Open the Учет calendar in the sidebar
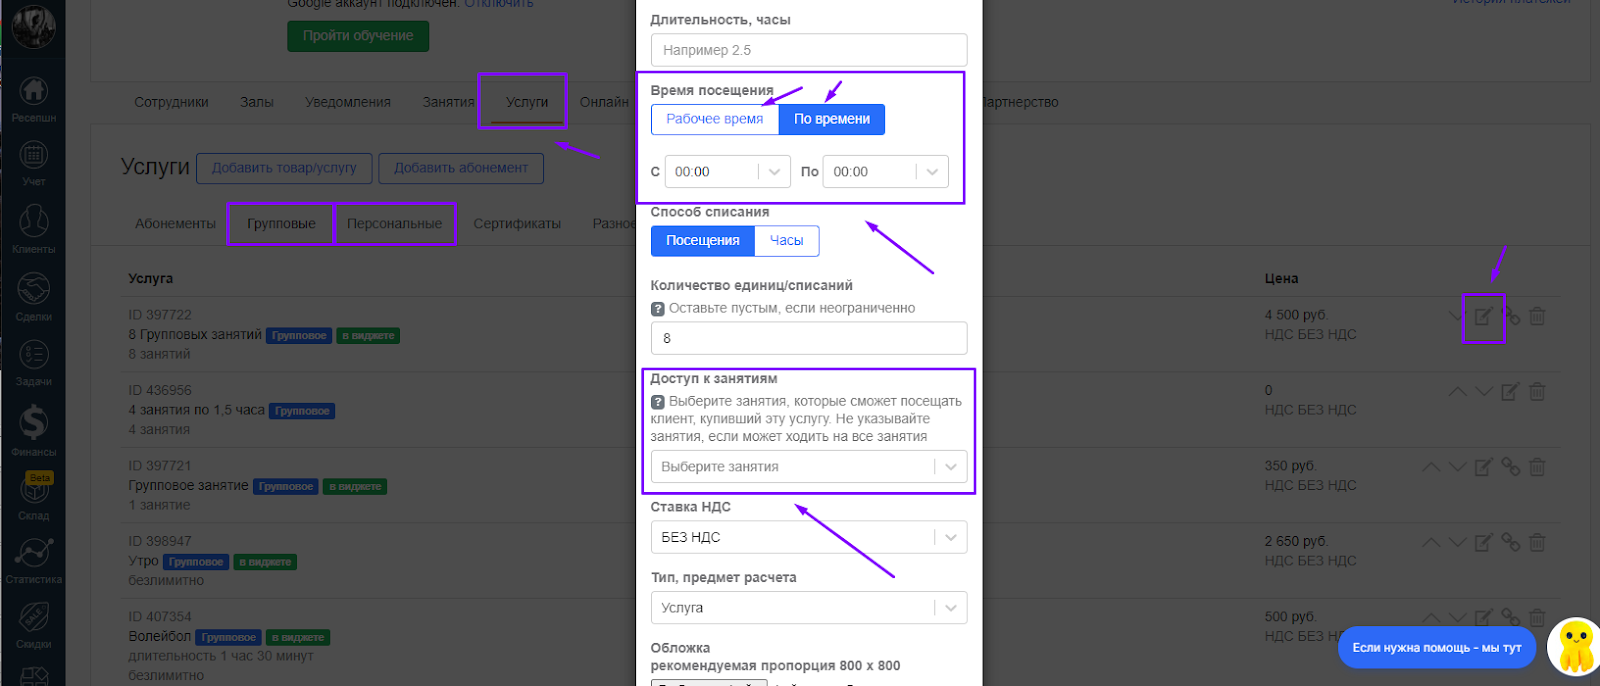The width and height of the screenshot is (1600, 686). point(33,164)
